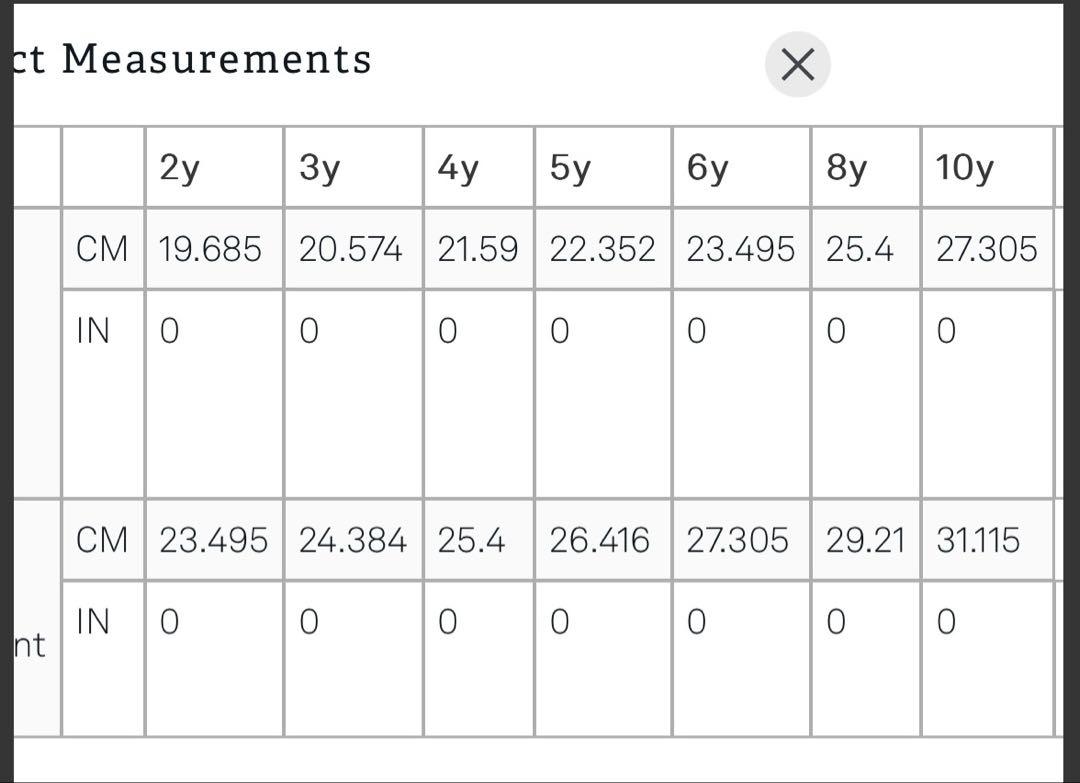Select the 2y size column header
Viewport: 1080px width, 783px height.
pos(214,167)
